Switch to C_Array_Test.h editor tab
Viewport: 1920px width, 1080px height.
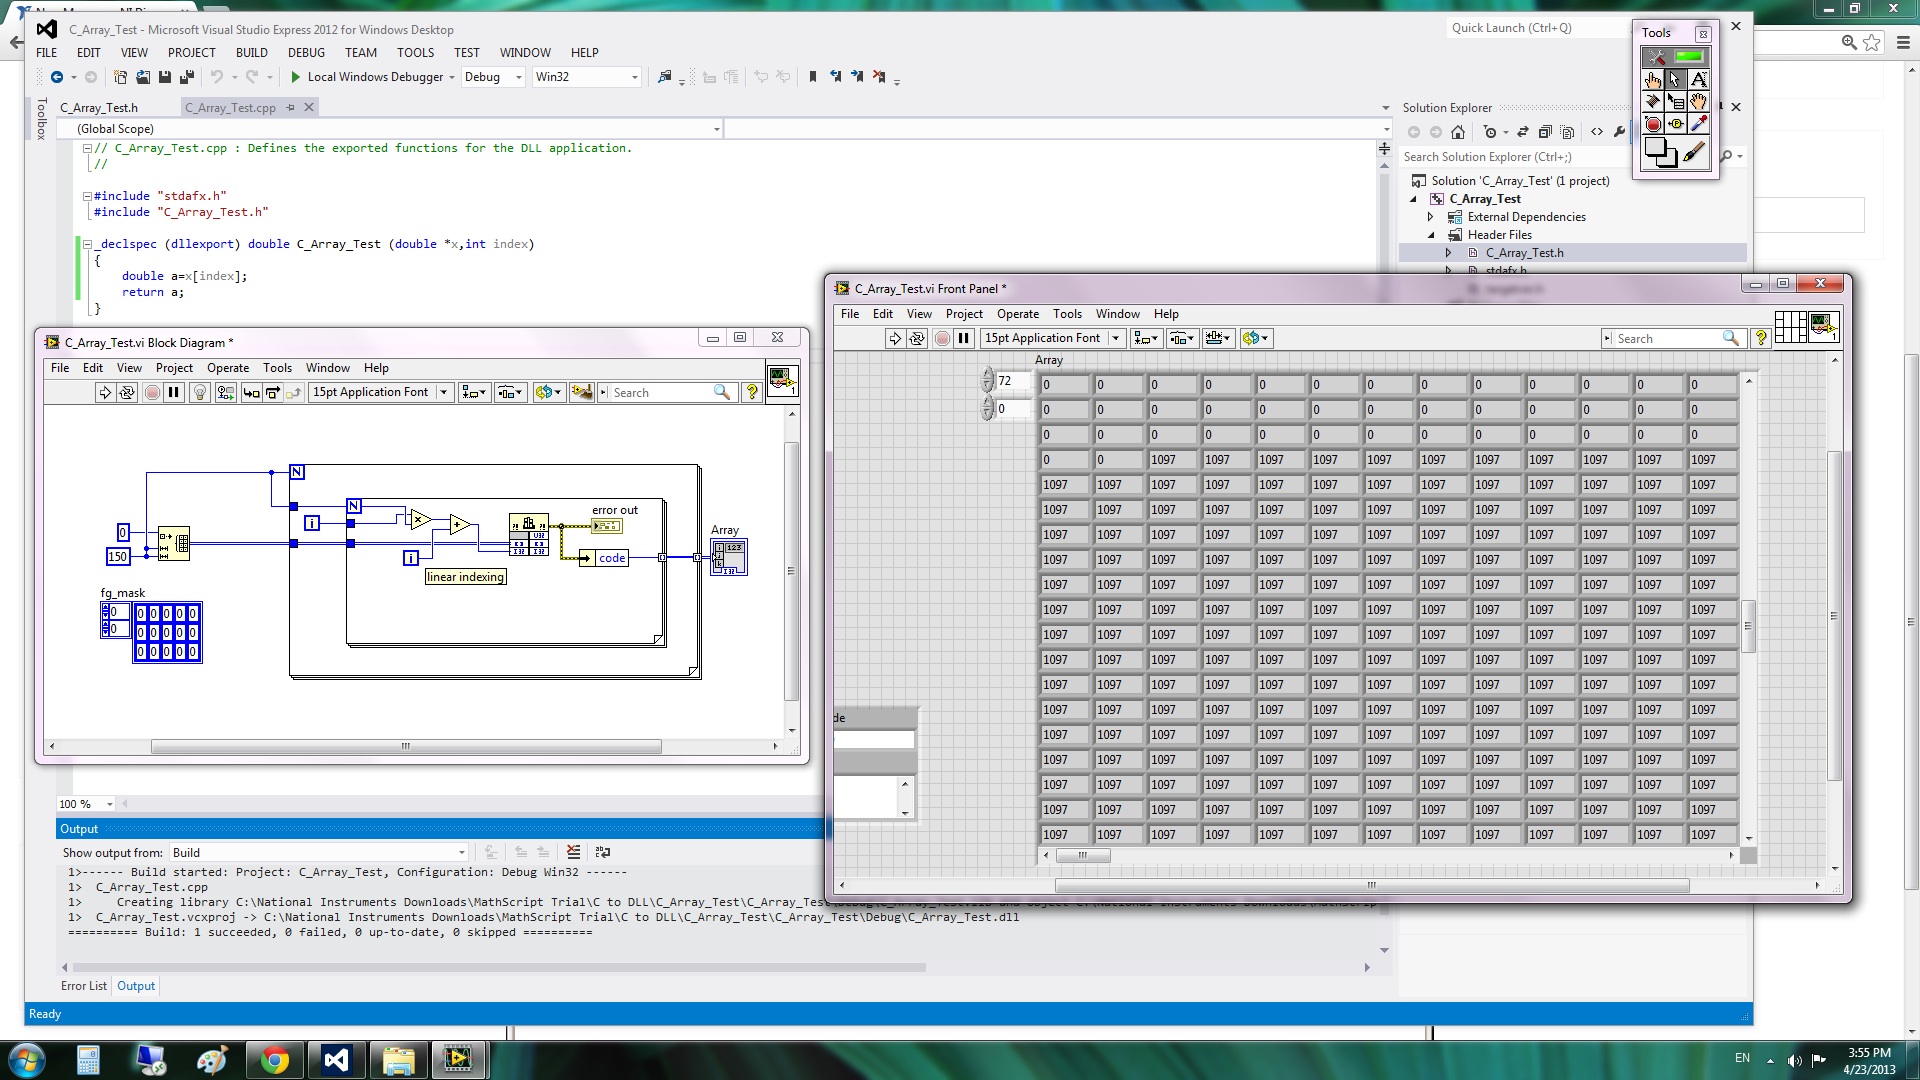point(99,108)
